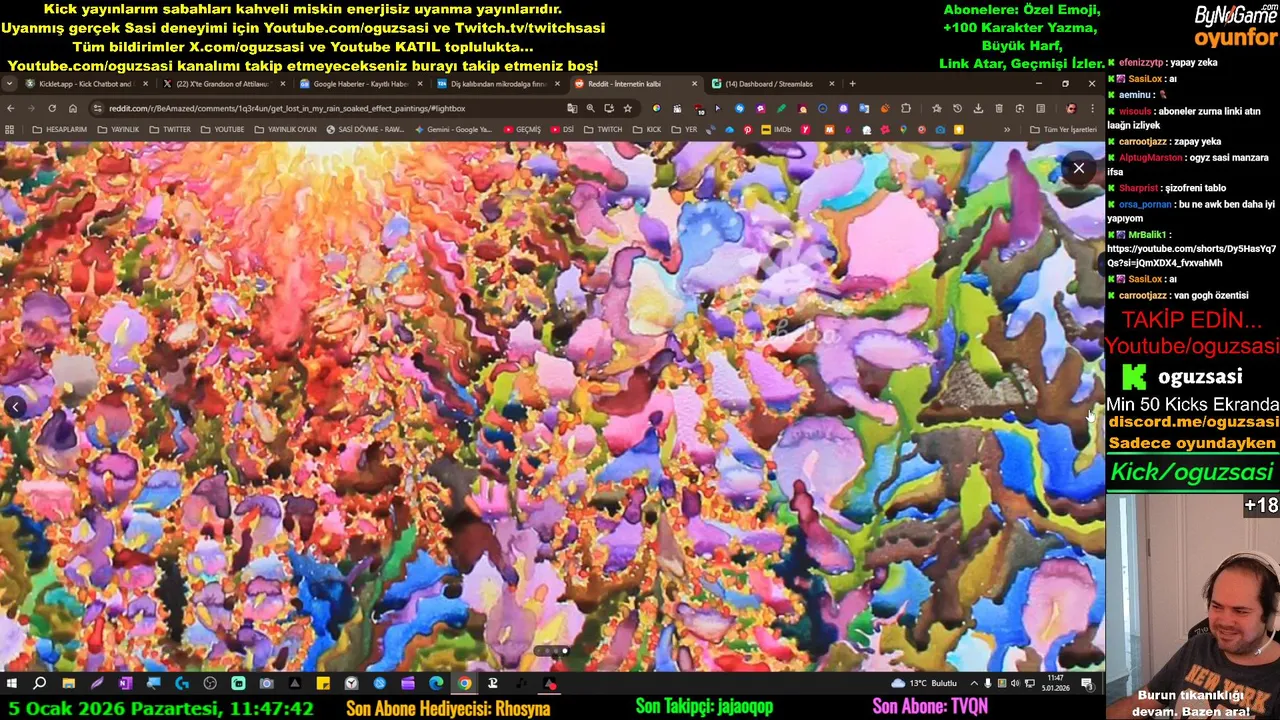Expand the TWITCH bookmark folder
The width and height of the screenshot is (1280, 720).
pos(603,130)
